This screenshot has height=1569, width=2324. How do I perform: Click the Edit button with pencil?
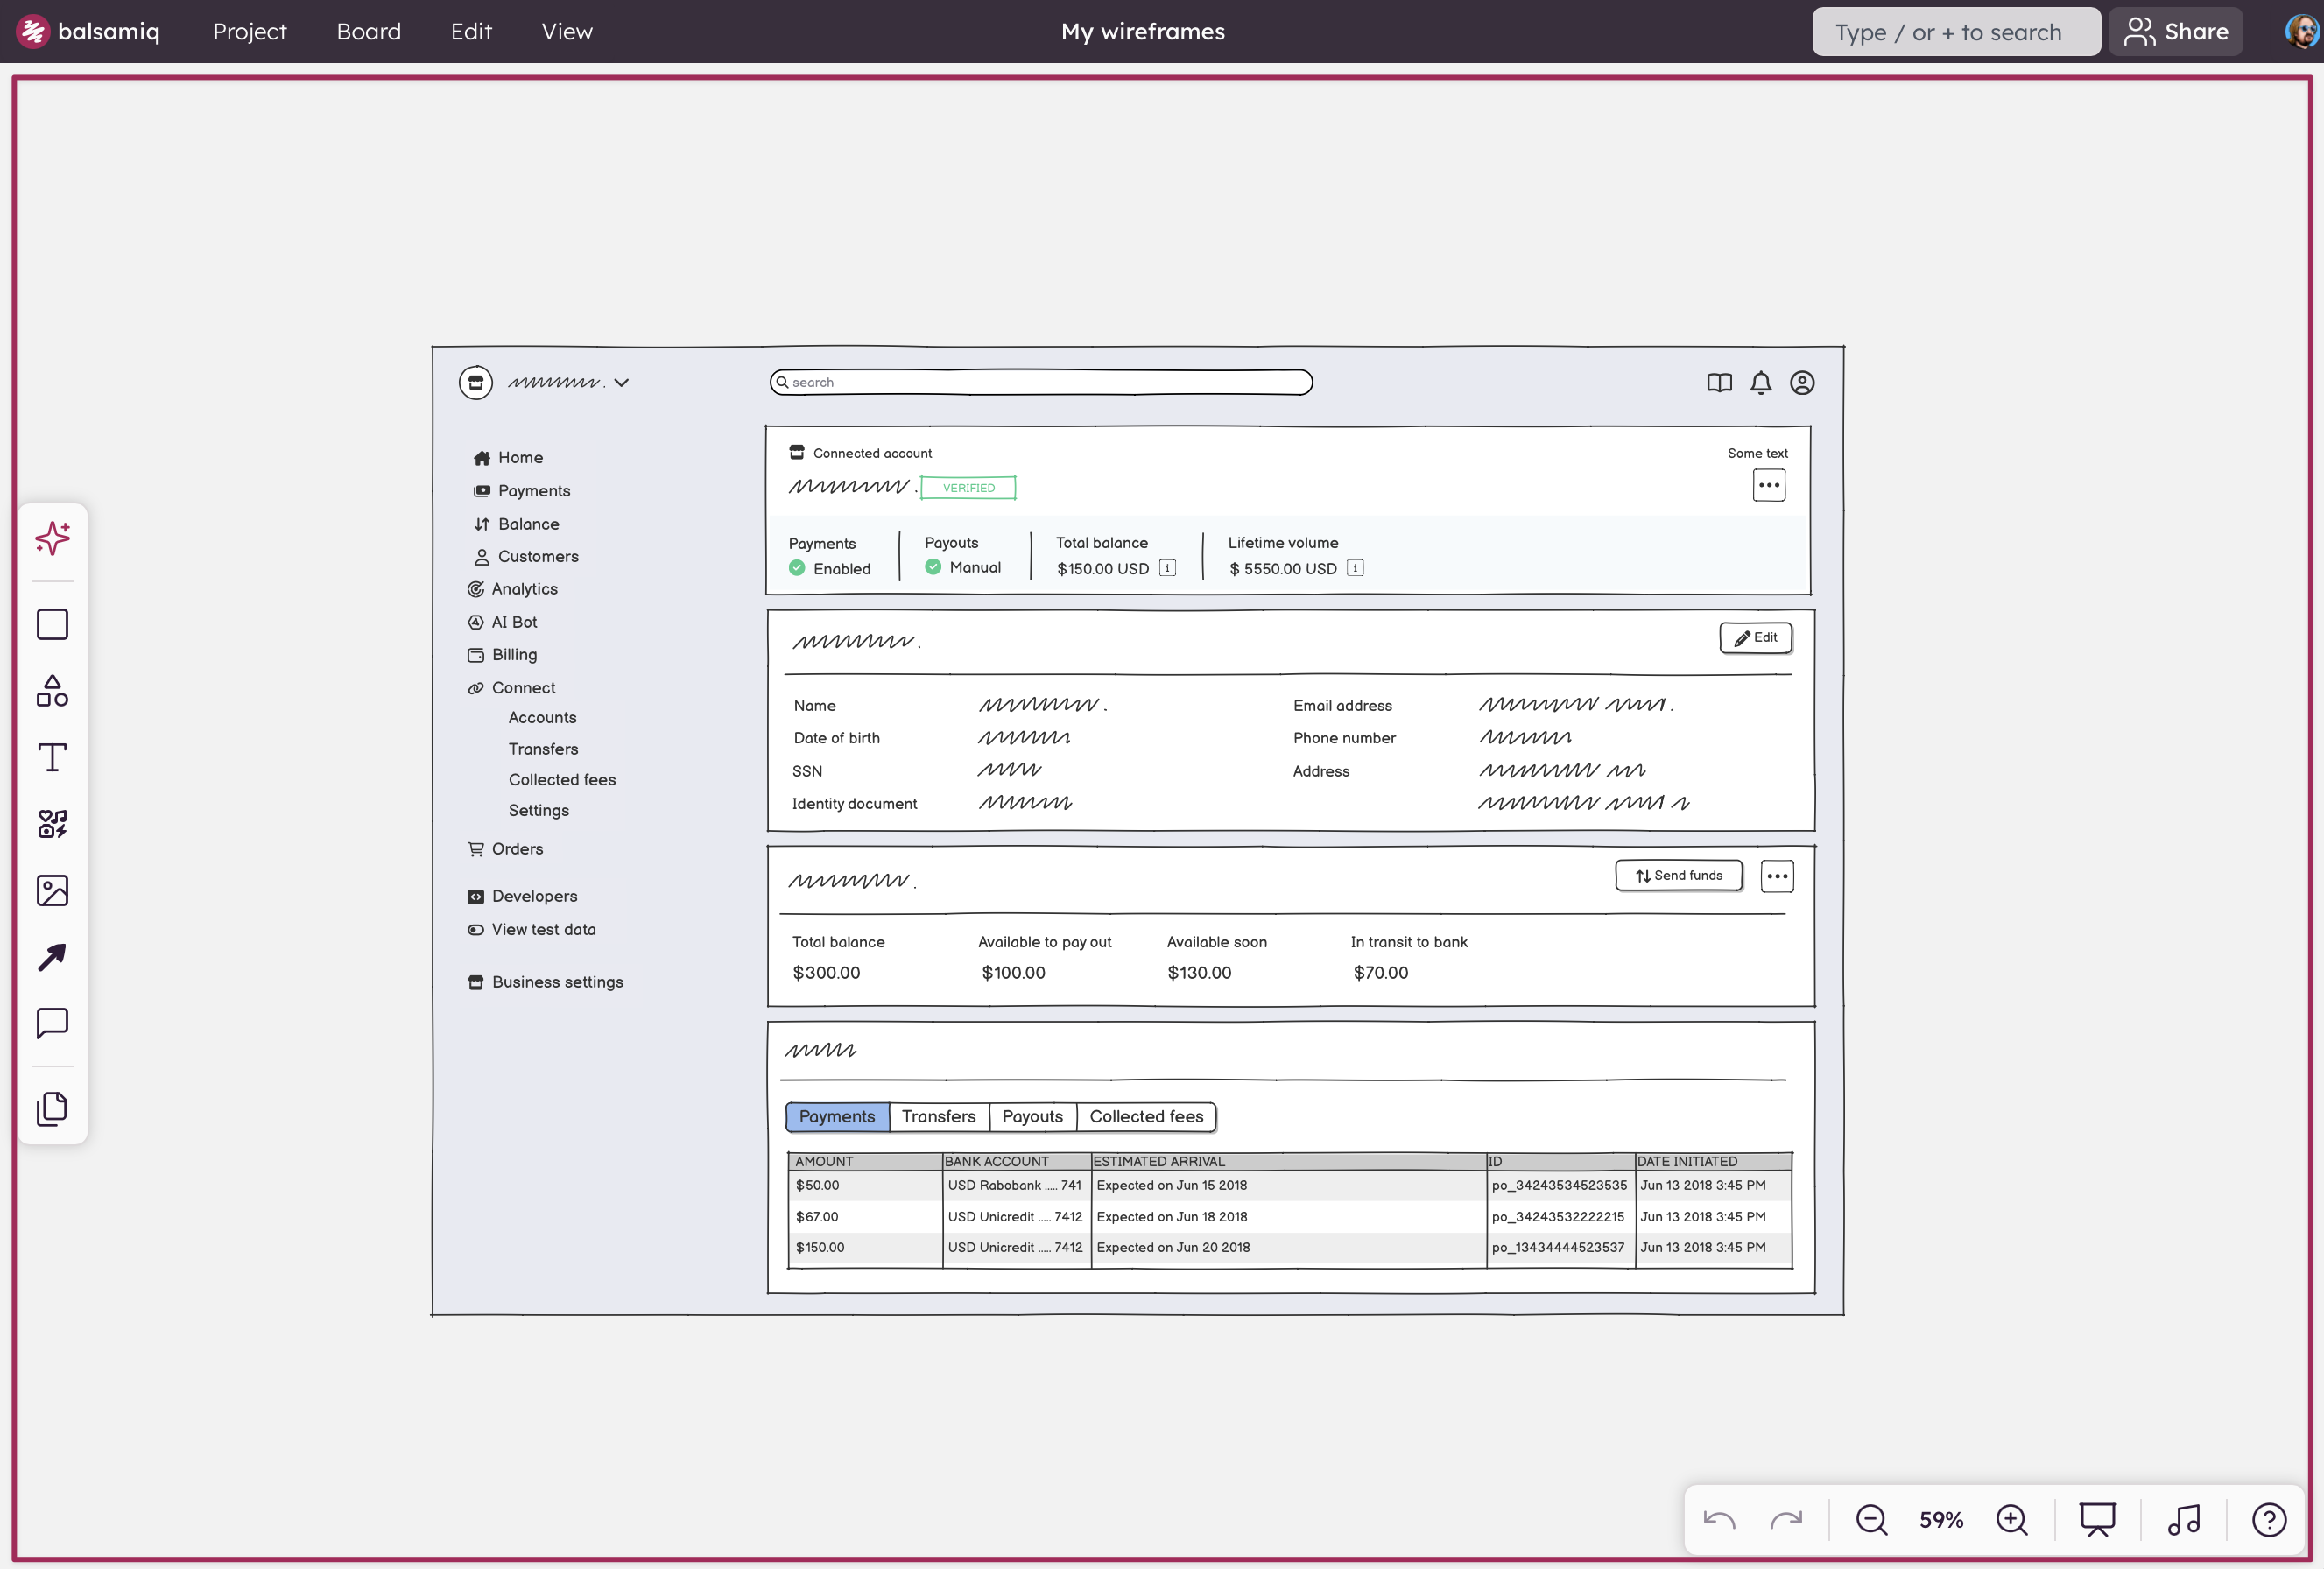click(x=1755, y=638)
